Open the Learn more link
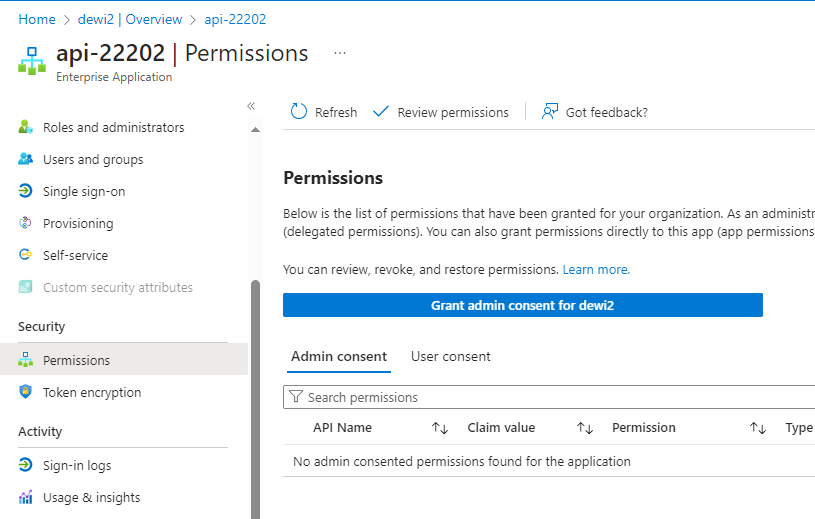Image resolution: width=815 pixels, height=519 pixels. [x=596, y=270]
